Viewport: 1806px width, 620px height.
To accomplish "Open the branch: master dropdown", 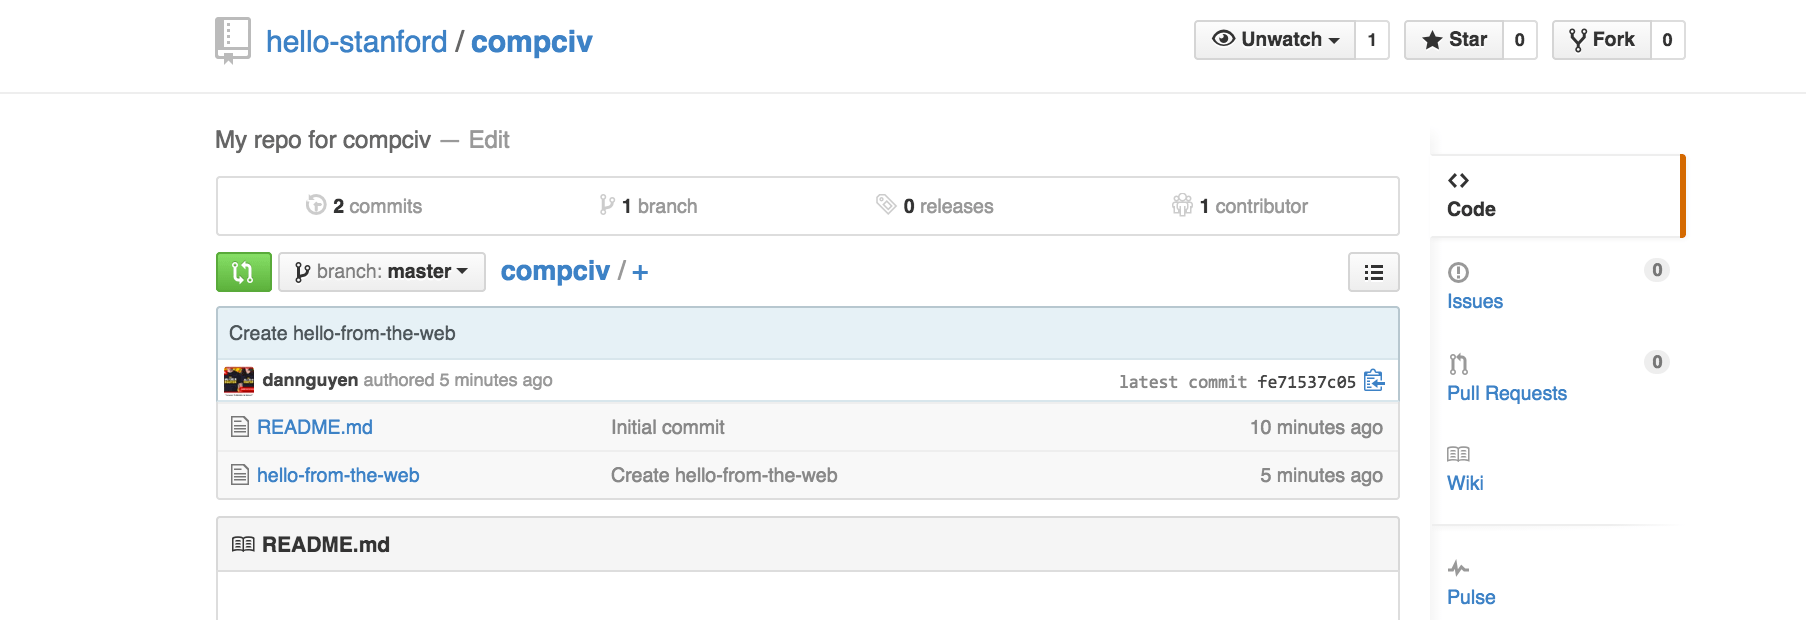I will coord(382,272).
